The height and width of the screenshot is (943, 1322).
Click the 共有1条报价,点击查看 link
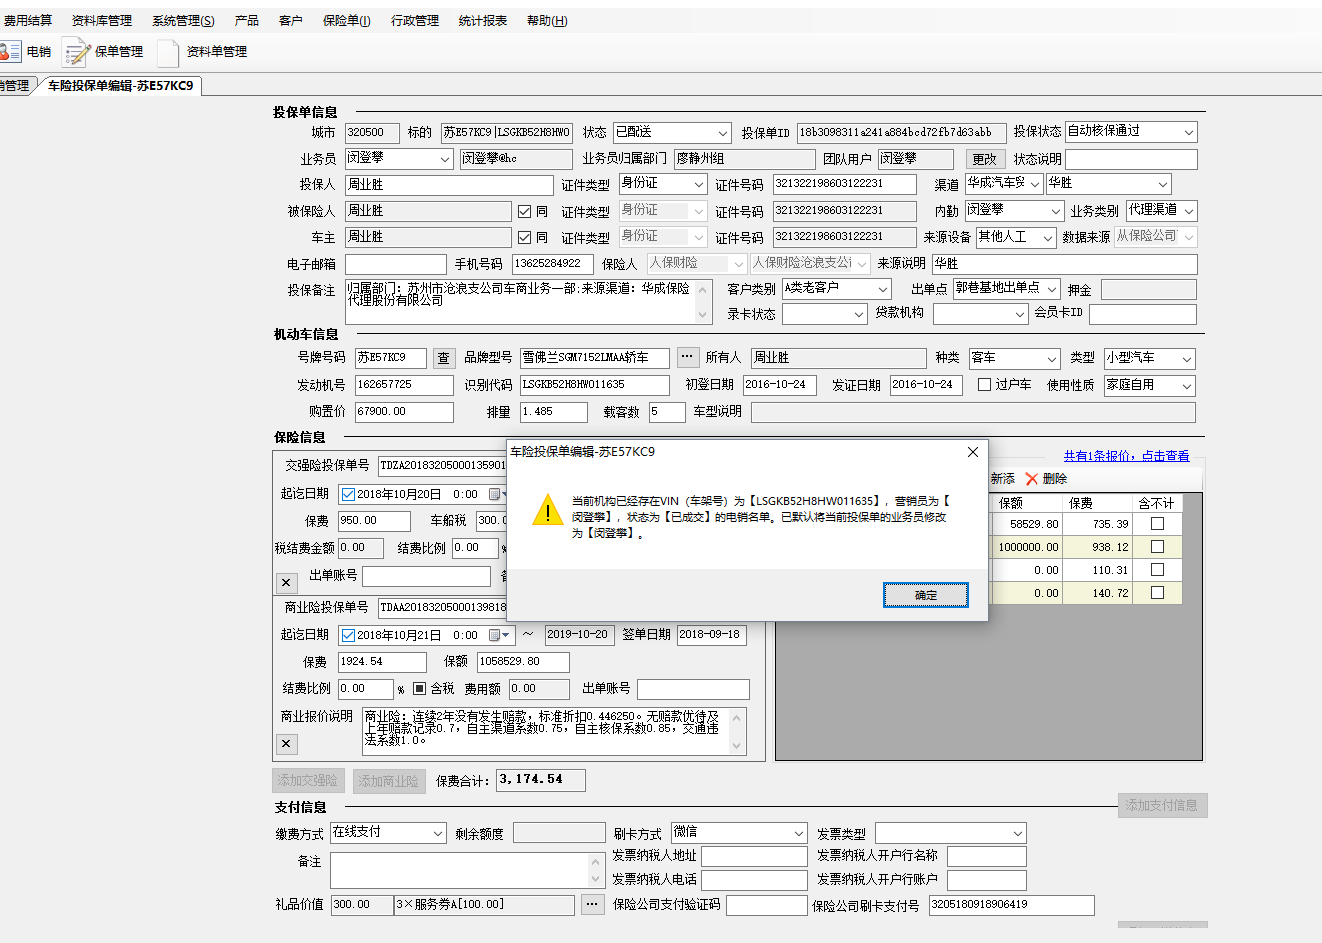1126,456
